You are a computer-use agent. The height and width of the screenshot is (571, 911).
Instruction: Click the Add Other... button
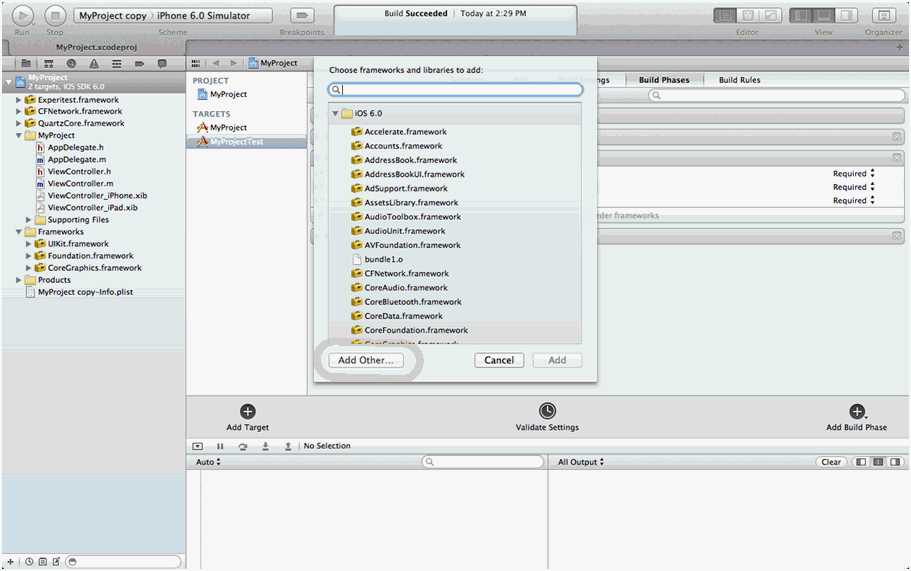pyautogui.click(x=366, y=360)
